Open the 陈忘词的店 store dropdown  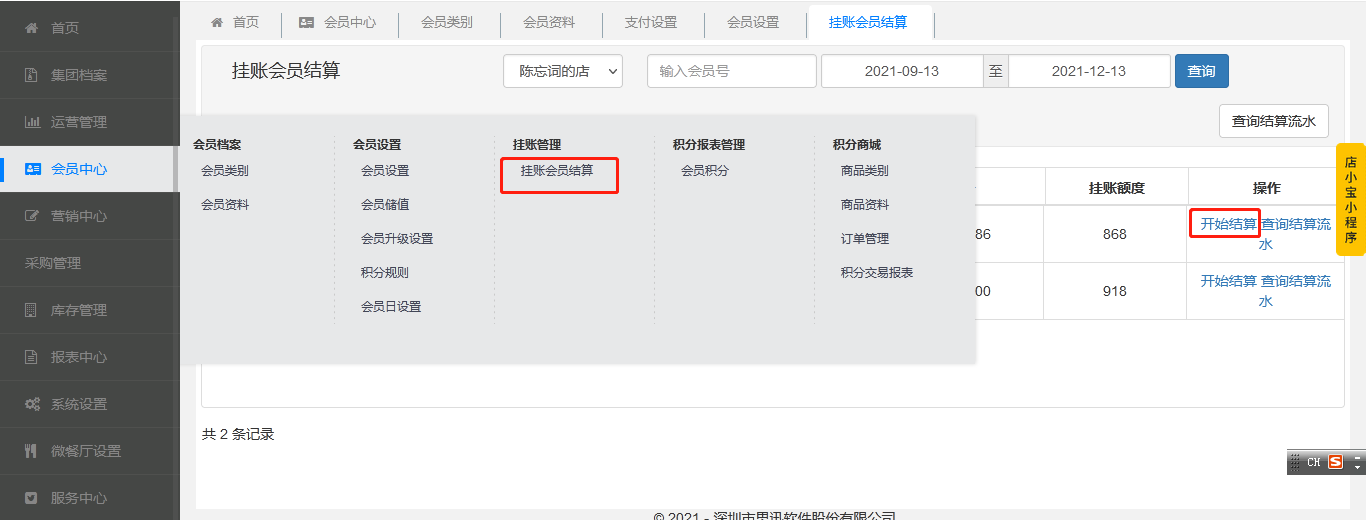(563, 71)
